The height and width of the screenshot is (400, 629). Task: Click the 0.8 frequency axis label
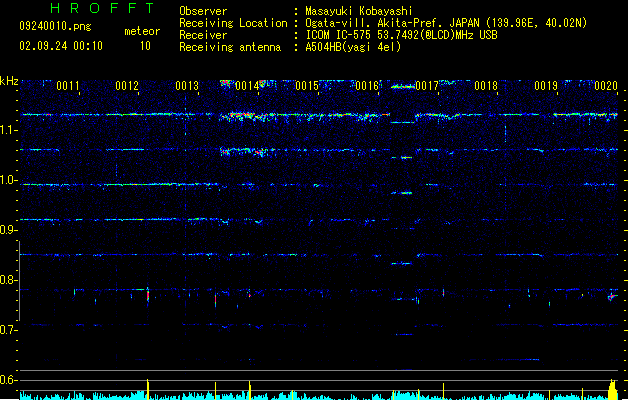pos(8,280)
